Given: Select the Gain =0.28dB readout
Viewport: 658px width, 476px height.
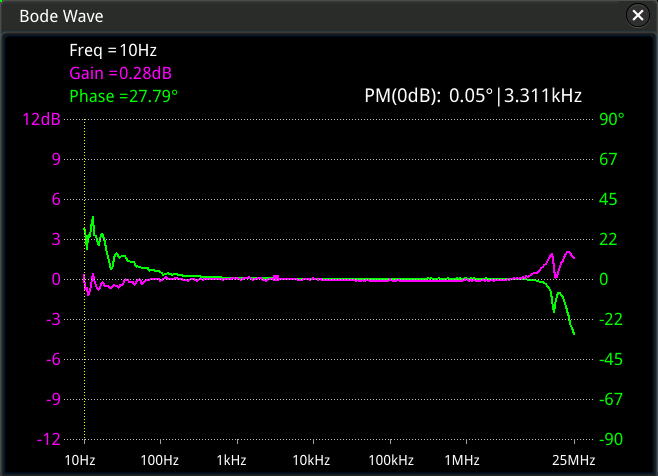Looking at the screenshot, I should [x=120, y=73].
